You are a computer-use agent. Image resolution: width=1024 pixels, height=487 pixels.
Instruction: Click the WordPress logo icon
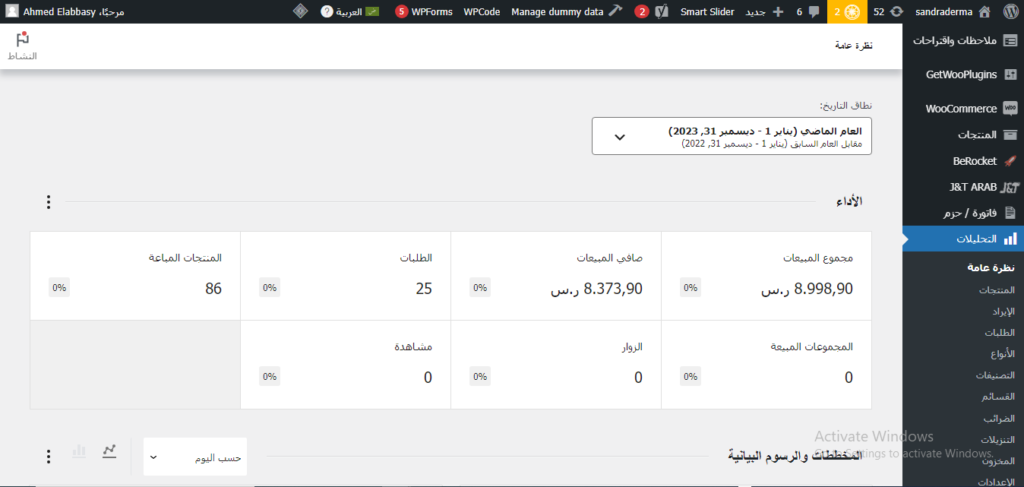(x=1013, y=11)
